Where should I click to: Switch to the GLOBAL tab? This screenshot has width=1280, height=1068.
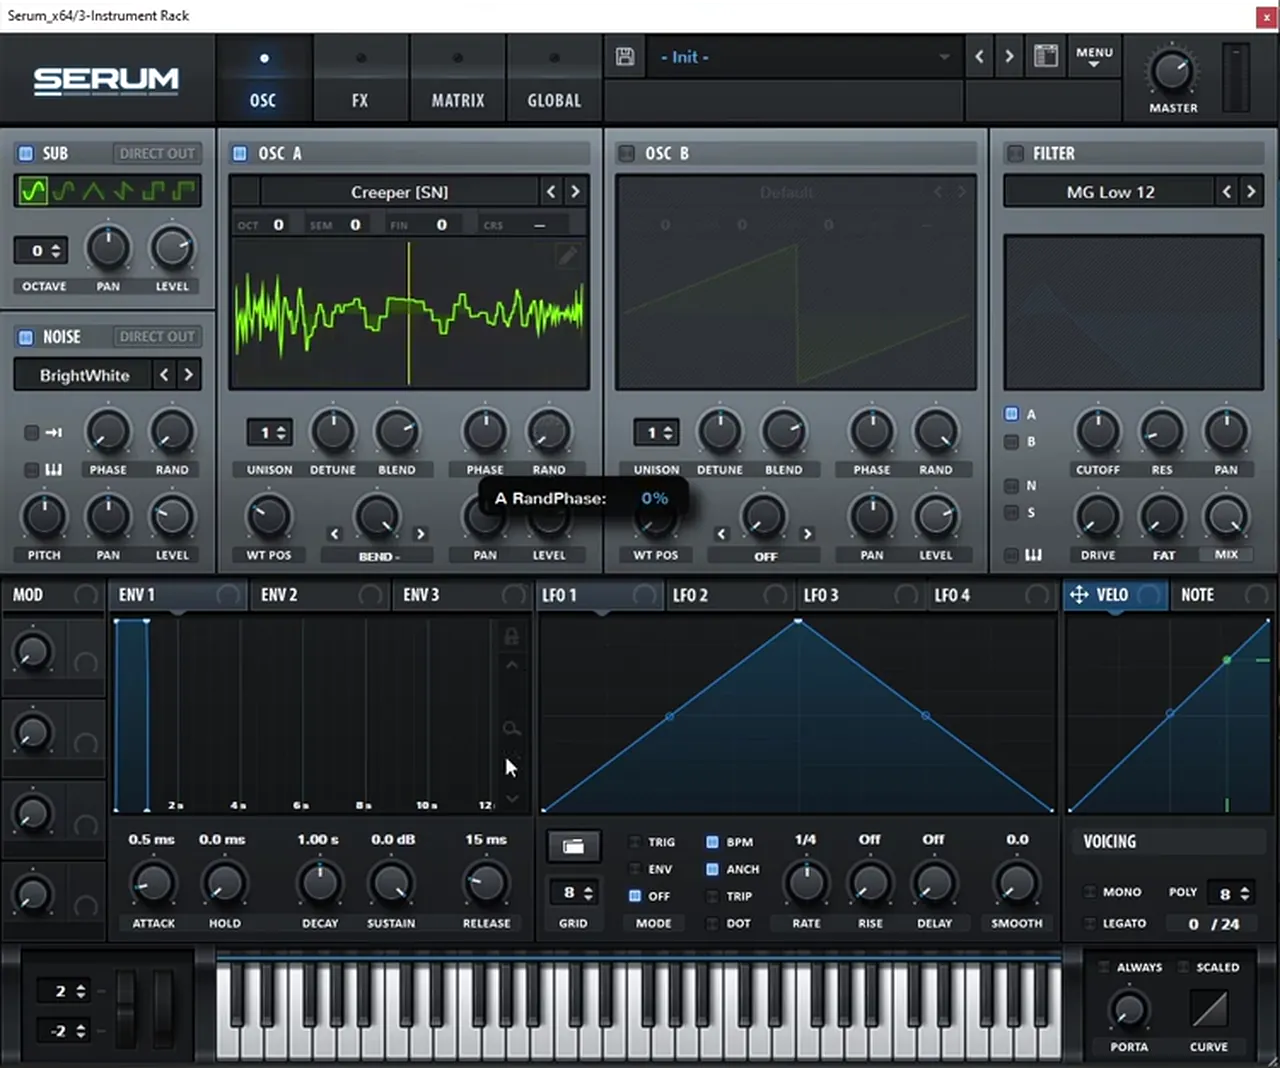[554, 80]
